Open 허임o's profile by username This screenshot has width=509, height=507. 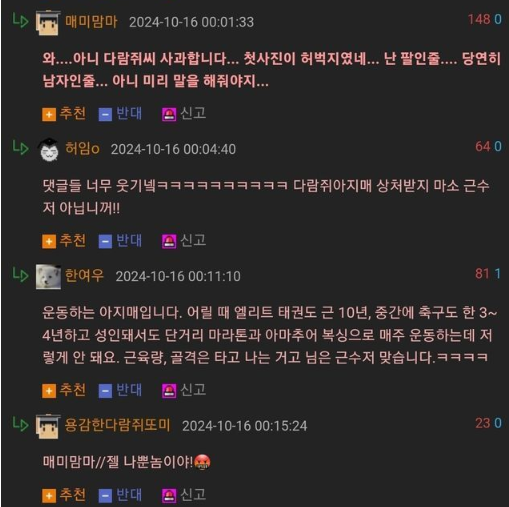[x=82, y=149]
